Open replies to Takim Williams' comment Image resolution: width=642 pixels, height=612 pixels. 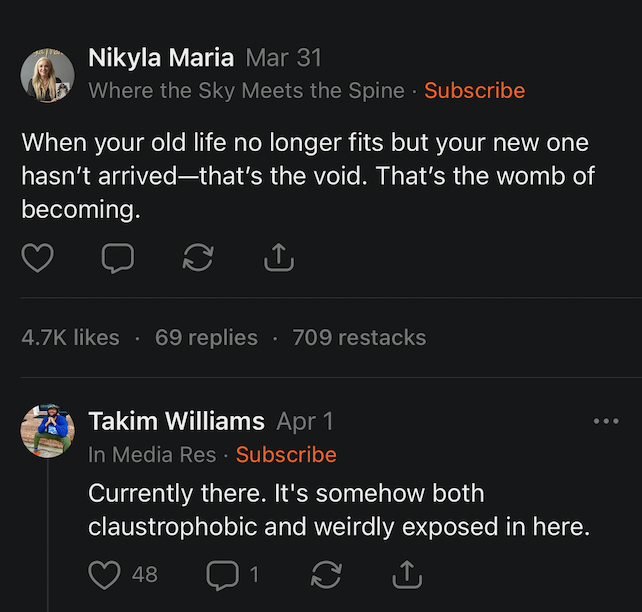pyautogui.click(x=221, y=574)
